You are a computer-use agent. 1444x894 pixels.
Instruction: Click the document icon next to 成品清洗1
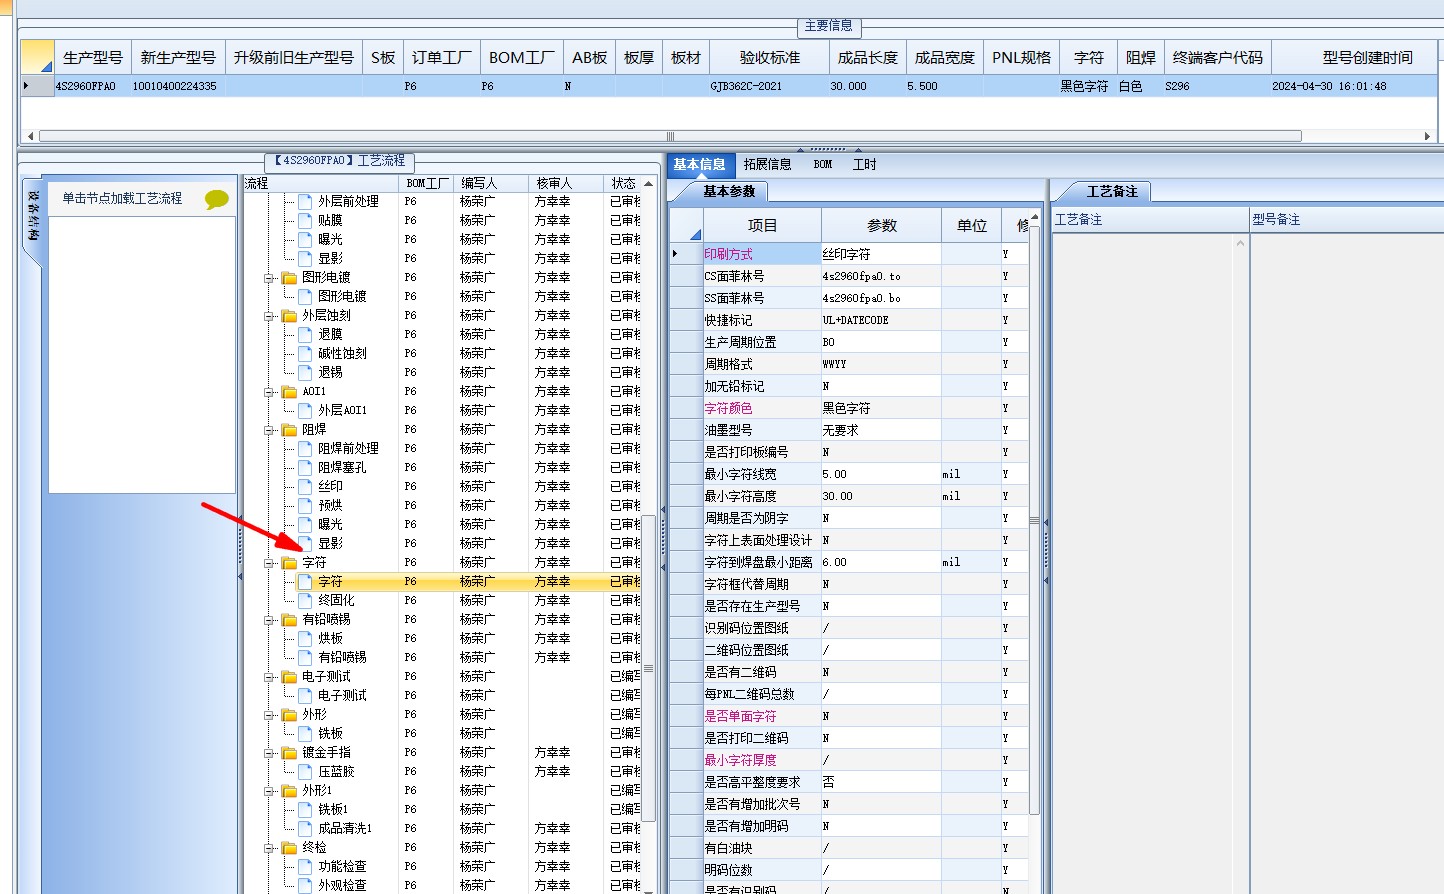click(x=305, y=828)
